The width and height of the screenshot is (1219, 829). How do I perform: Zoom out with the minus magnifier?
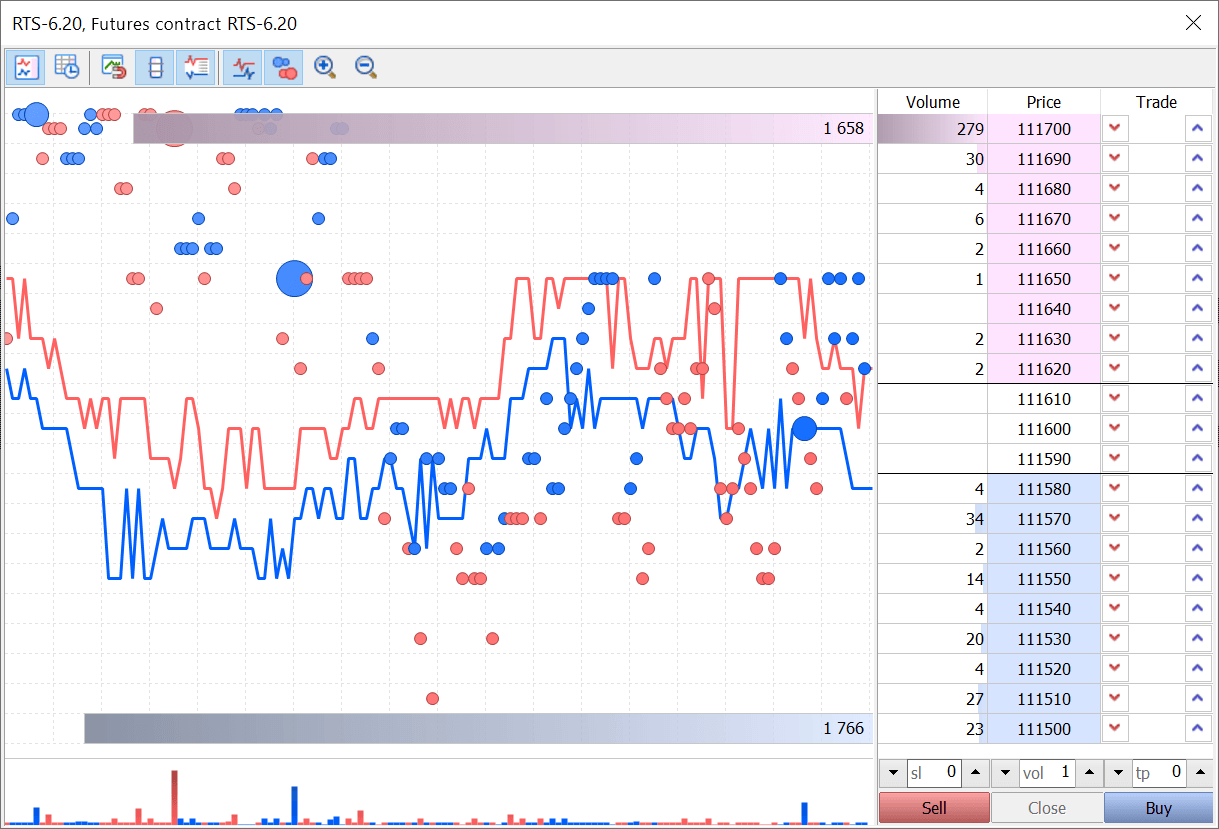click(366, 67)
